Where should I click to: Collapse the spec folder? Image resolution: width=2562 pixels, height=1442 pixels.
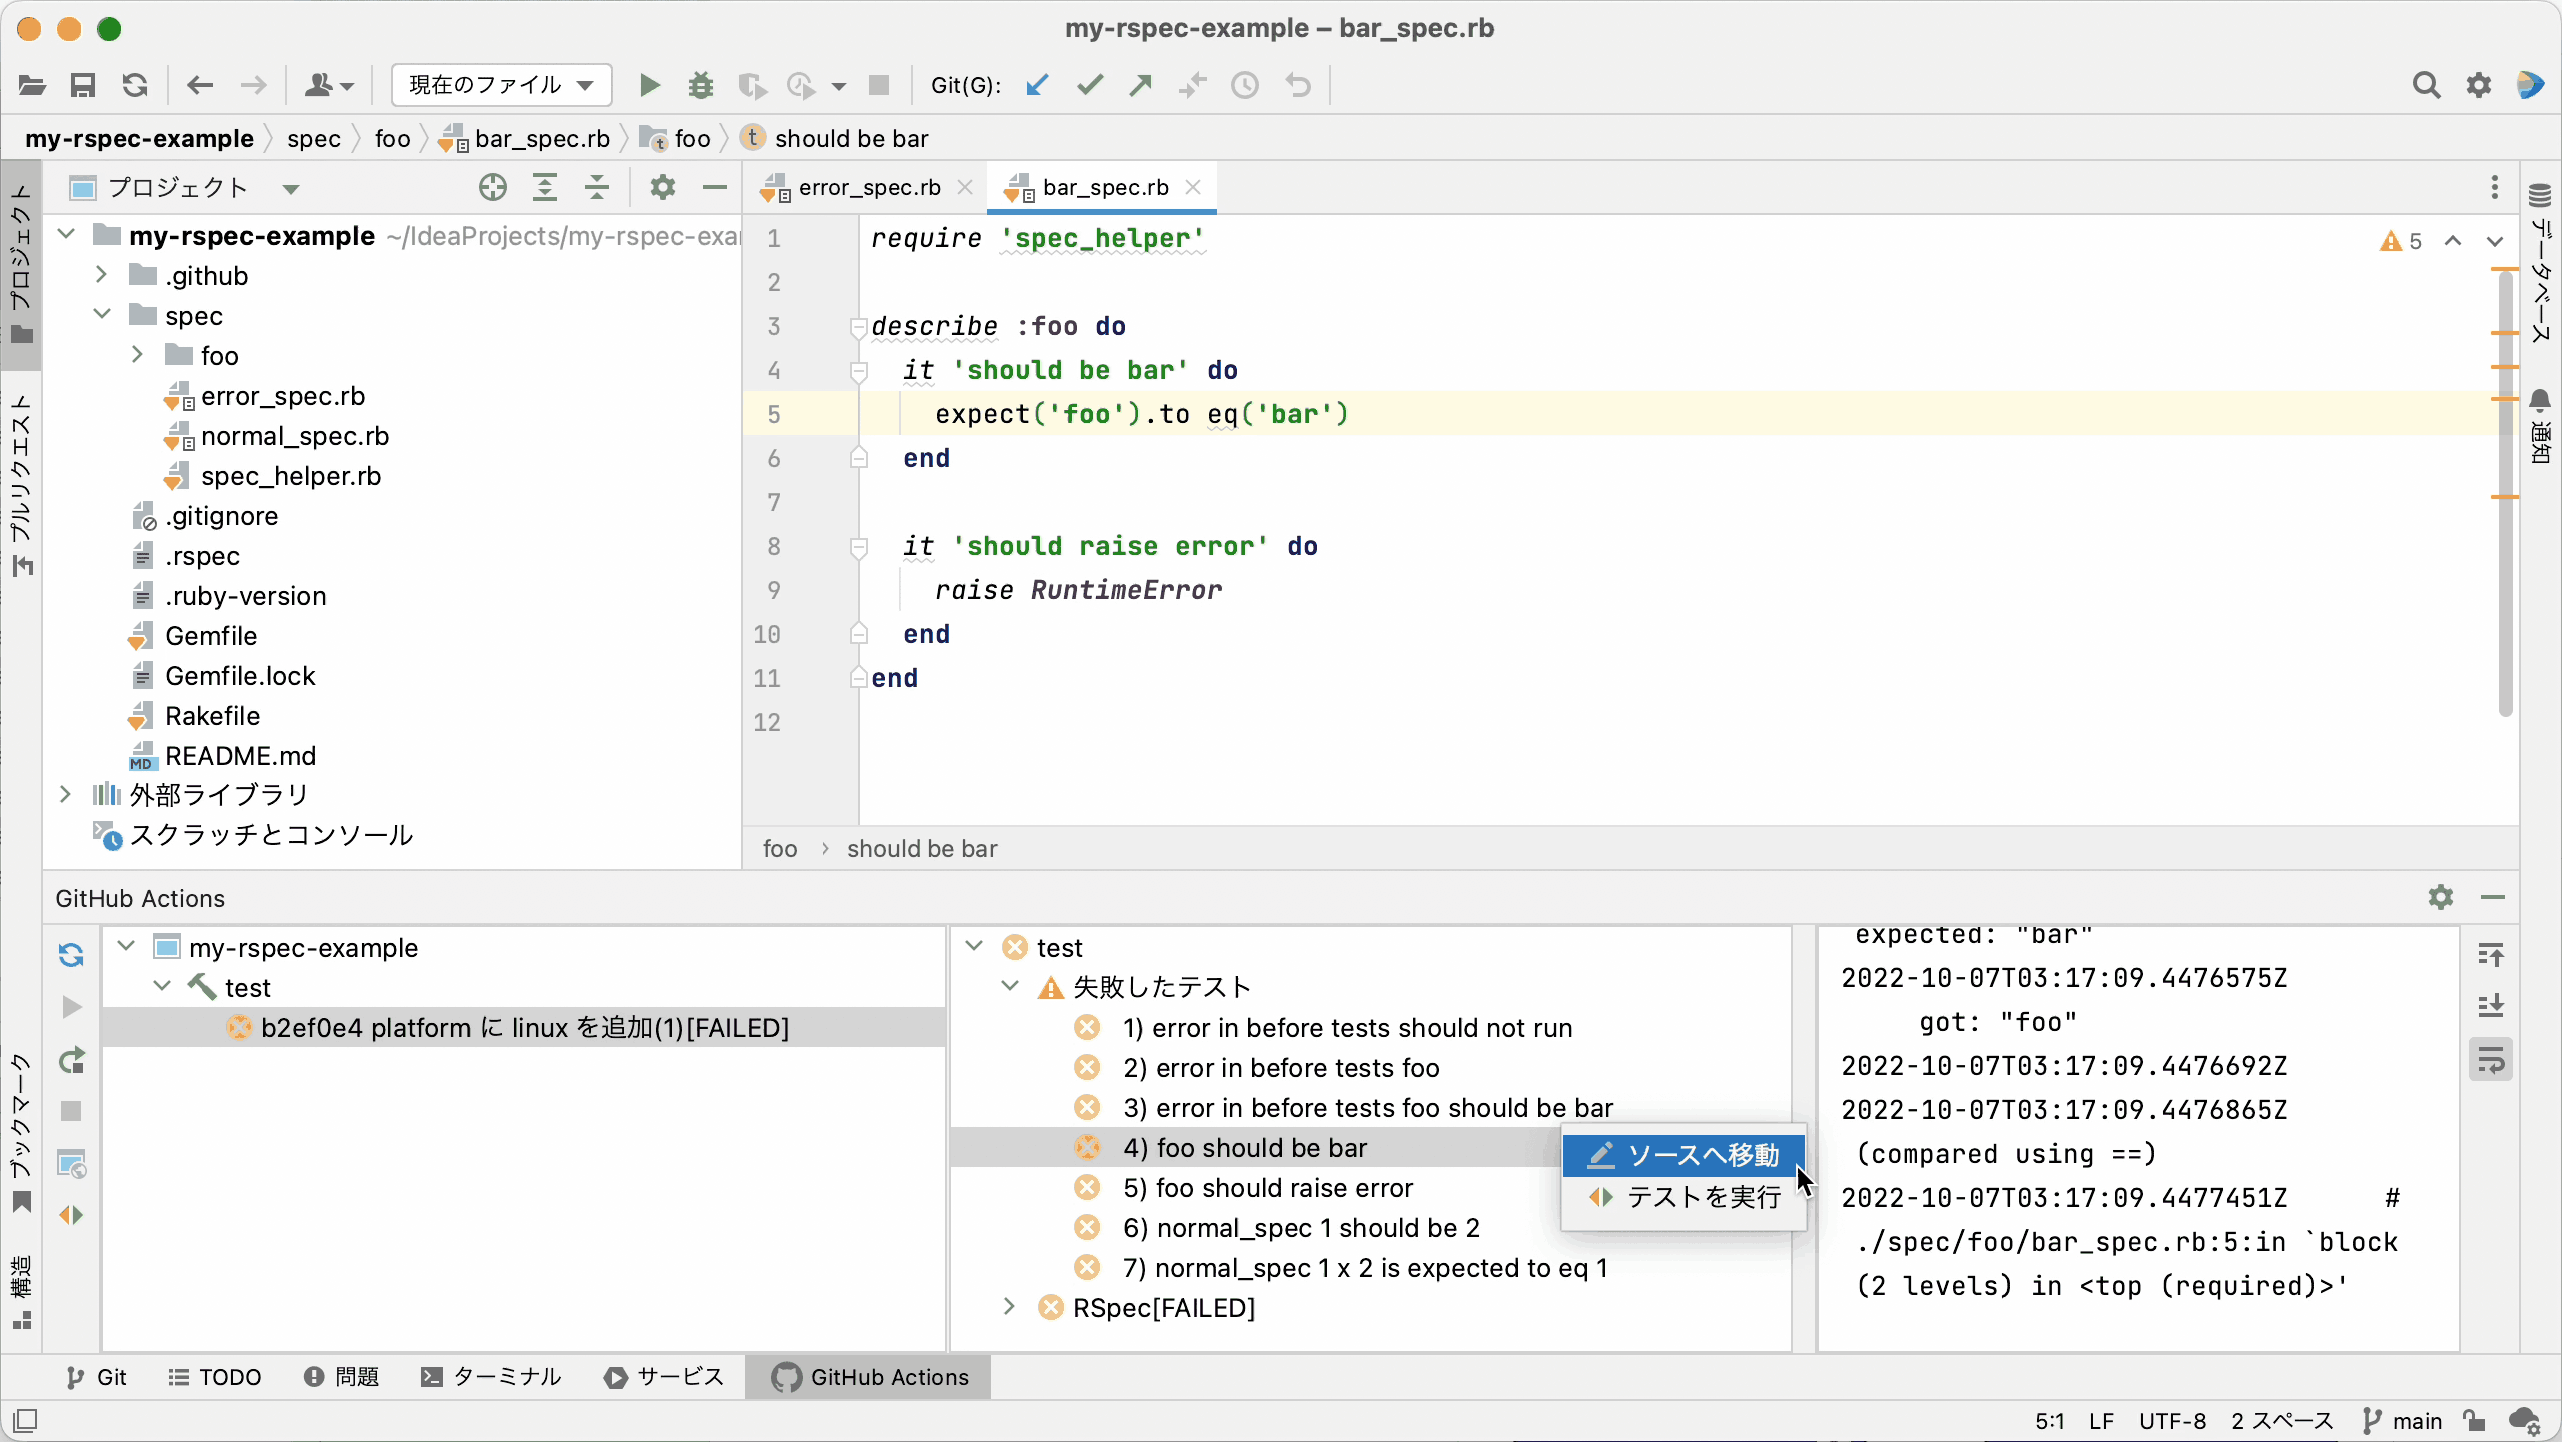(101, 314)
